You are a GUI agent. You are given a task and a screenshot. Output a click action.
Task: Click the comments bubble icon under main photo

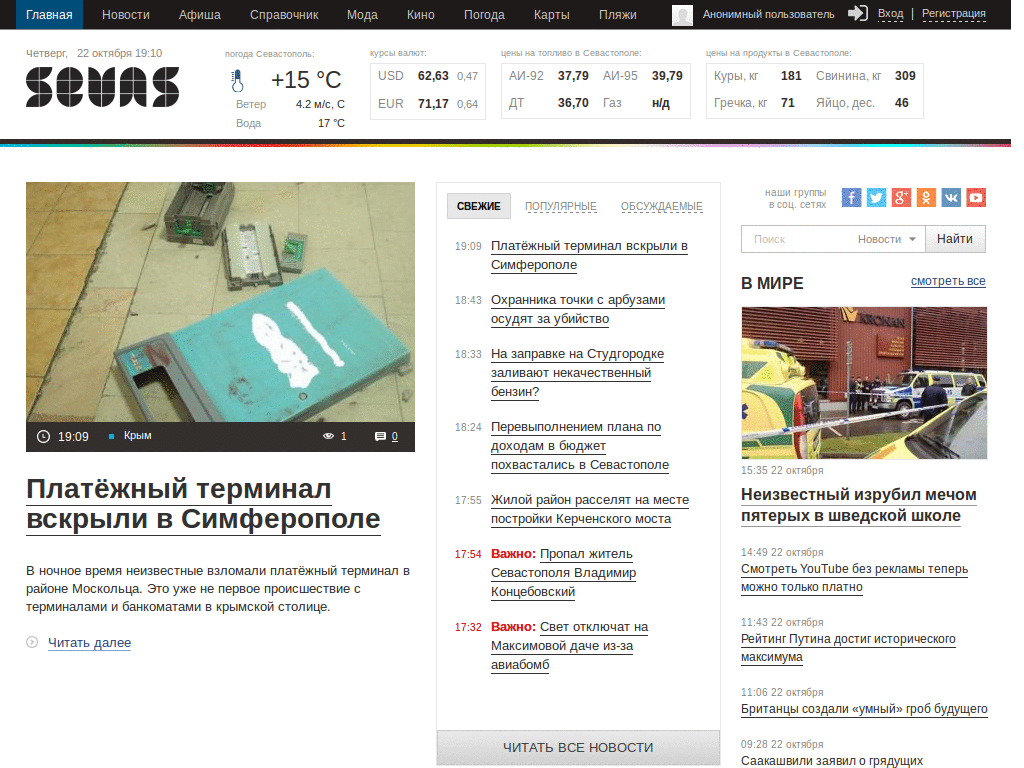pos(380,436)
